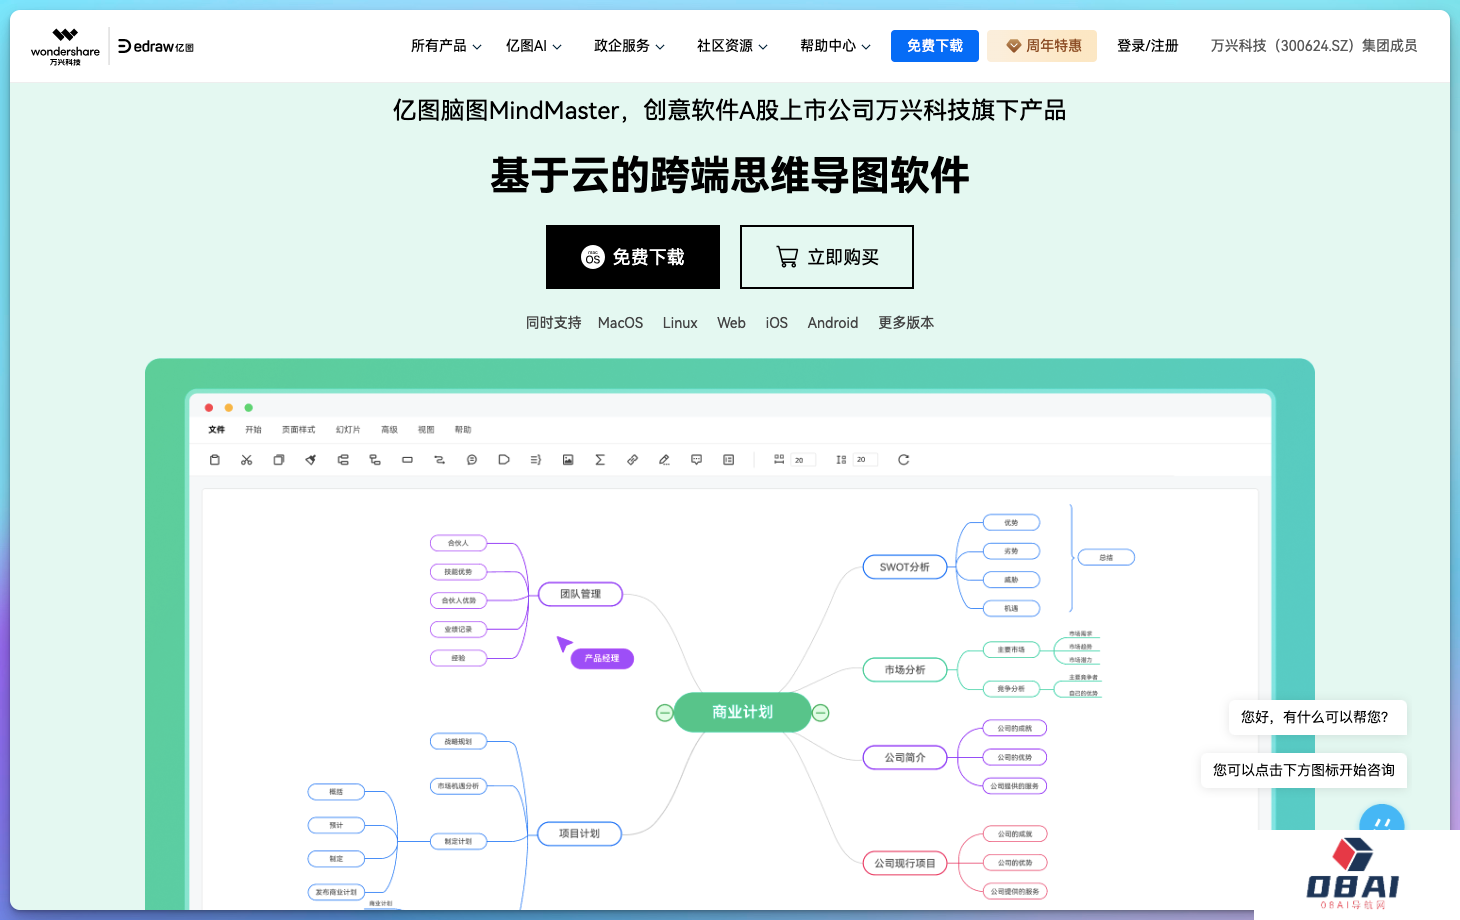This screenshot has height=920, width=1460.
Task: Click the shopping cart icon on 立即购买
Action: tap(788, 257)
